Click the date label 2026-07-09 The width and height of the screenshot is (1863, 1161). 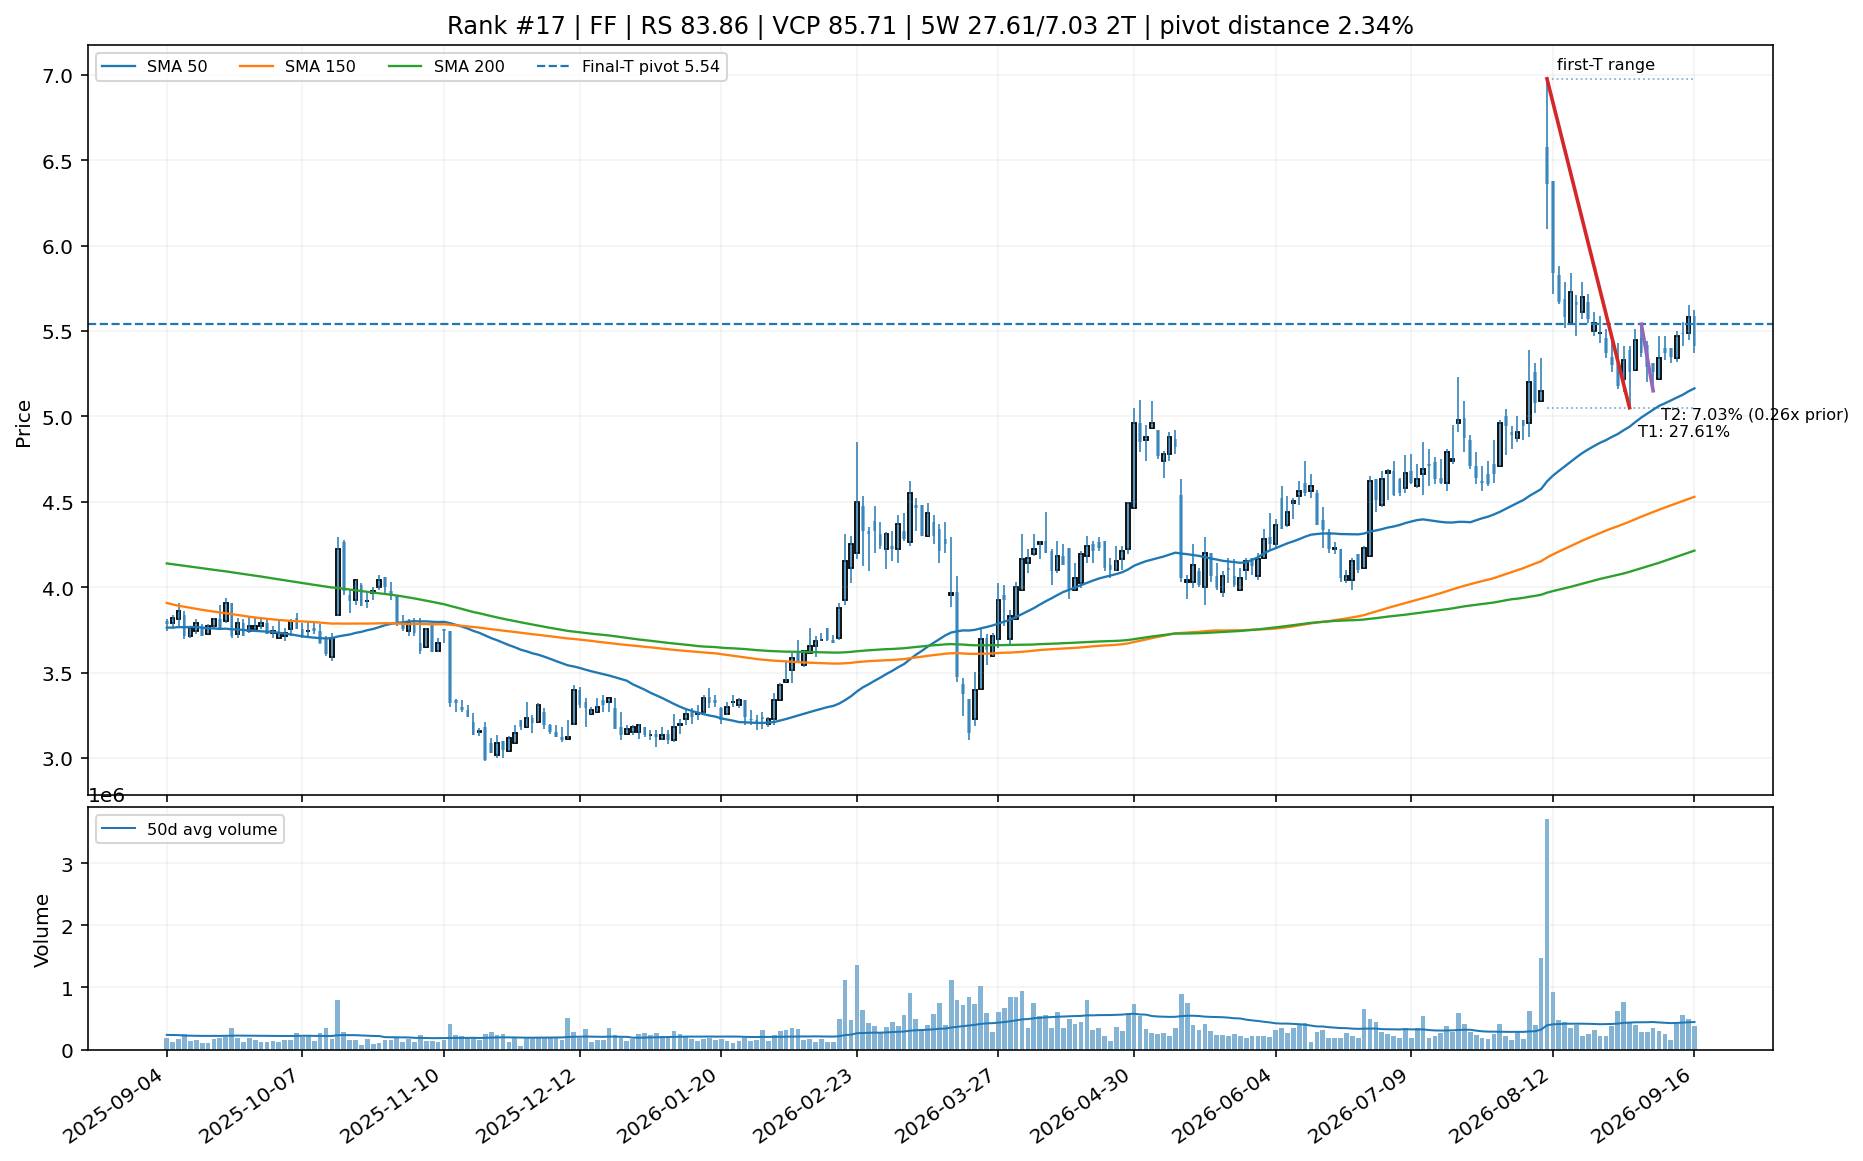pyautogui.click(x=1358, y=1105)
